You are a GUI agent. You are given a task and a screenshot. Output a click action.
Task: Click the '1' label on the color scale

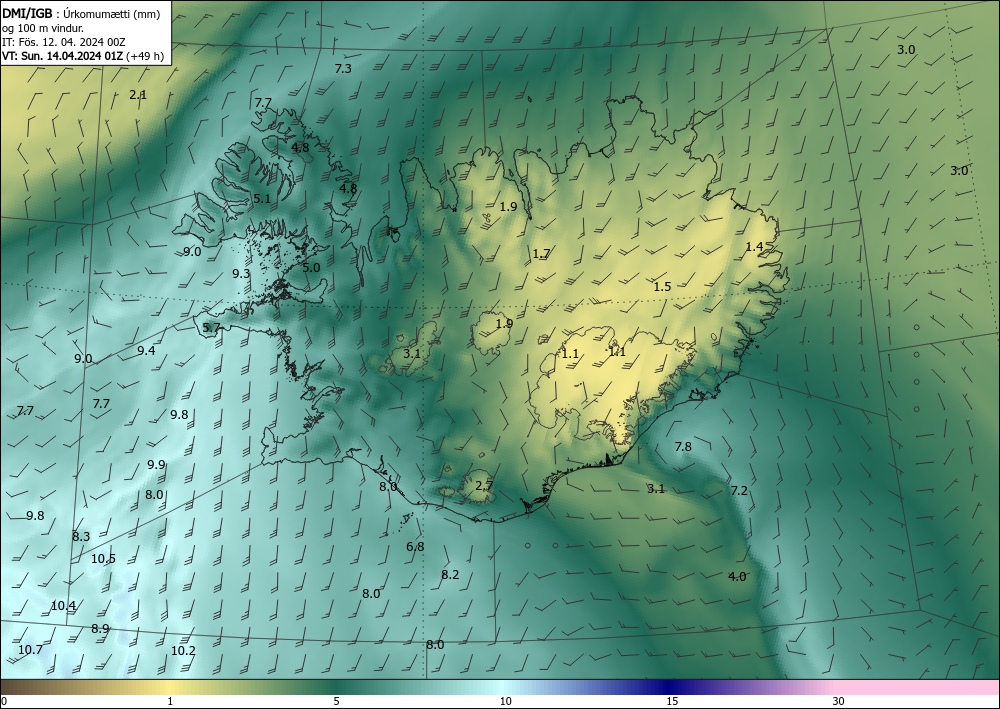(170, 702)
